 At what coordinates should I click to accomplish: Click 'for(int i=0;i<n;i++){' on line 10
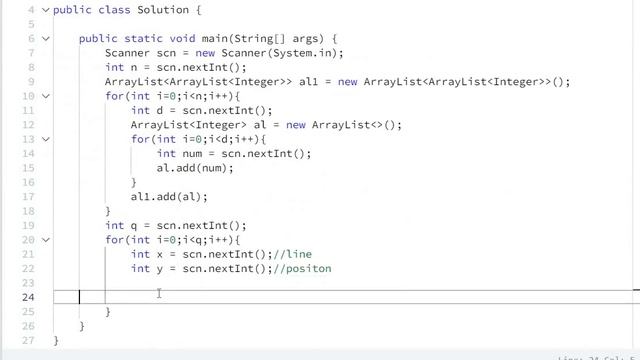pos(173,96)
